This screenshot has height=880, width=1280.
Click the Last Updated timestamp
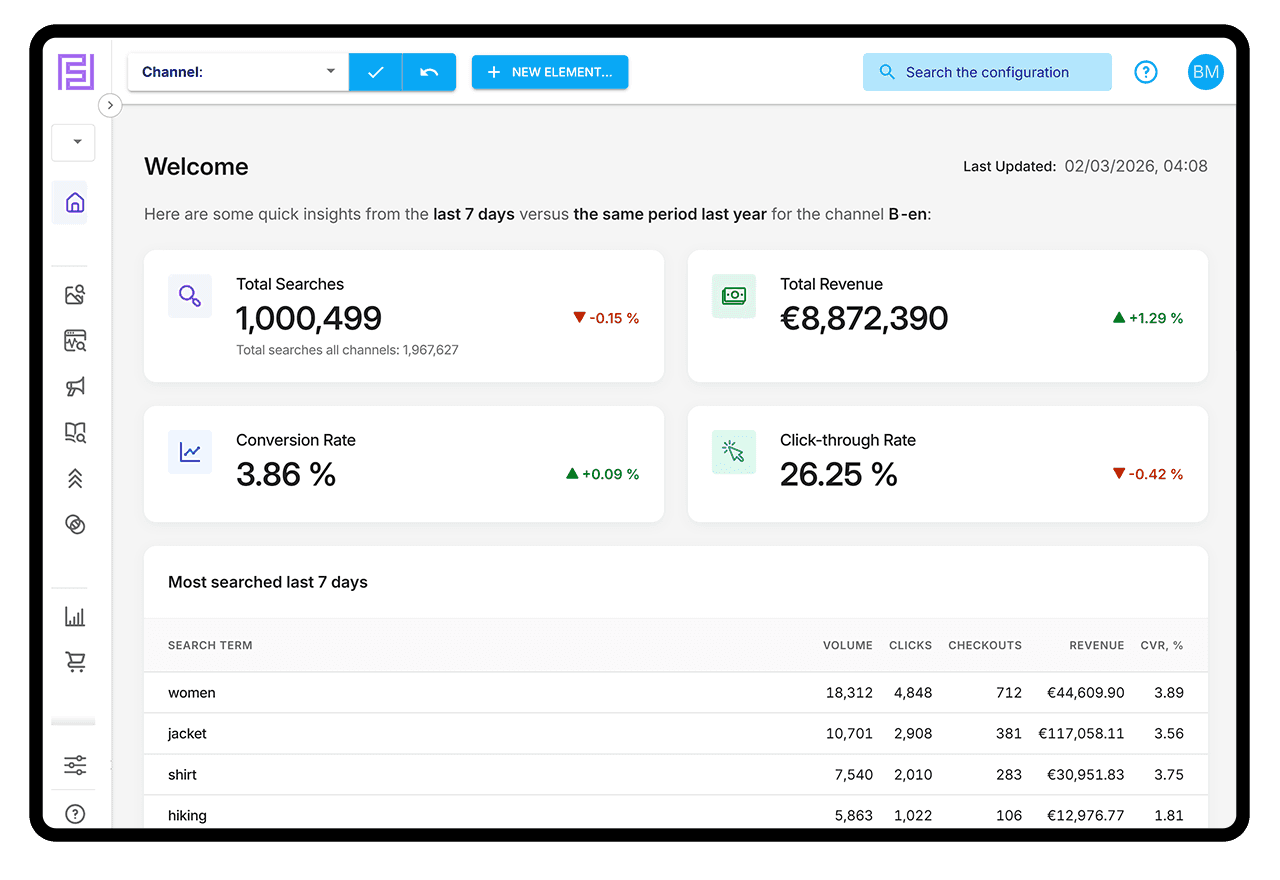tap(1136, 166)
